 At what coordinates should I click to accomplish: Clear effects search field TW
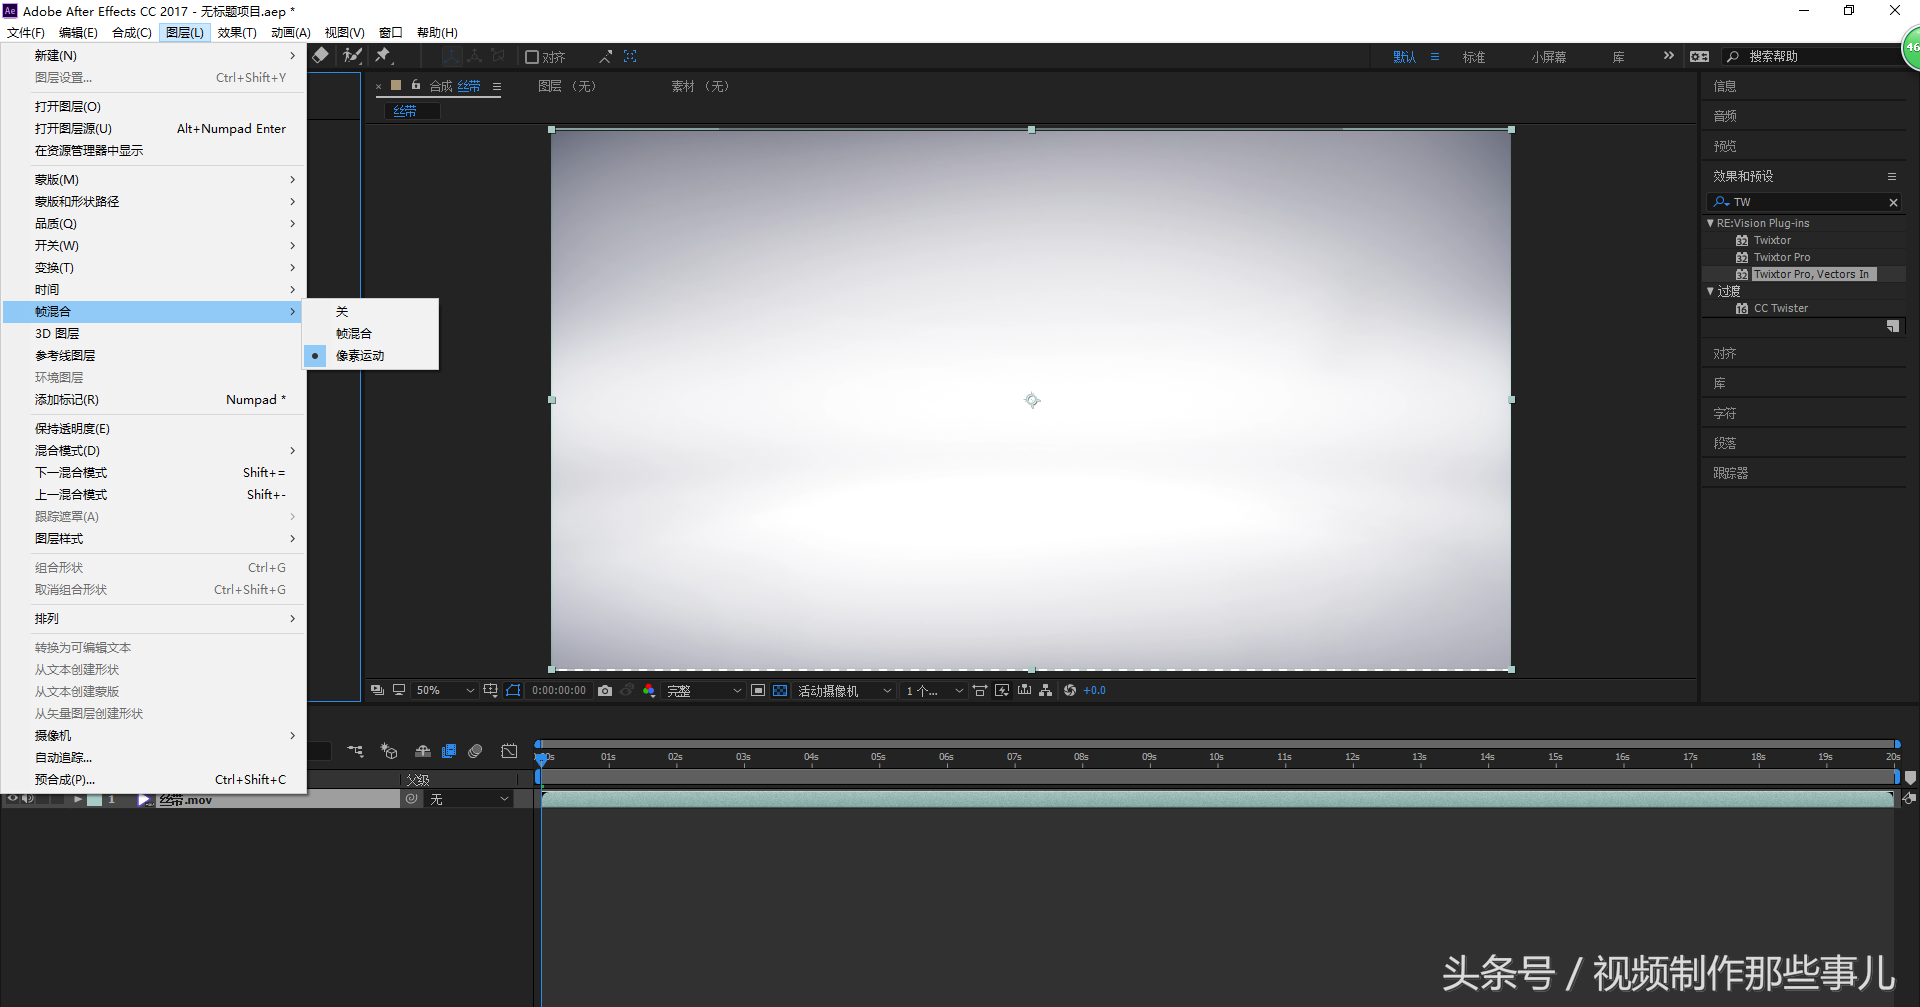(1893, 202)
